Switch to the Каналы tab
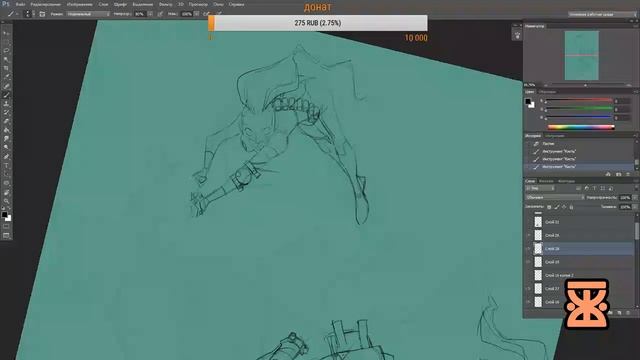The height and width of the screenshot is (360, 640). pos(546,181)
